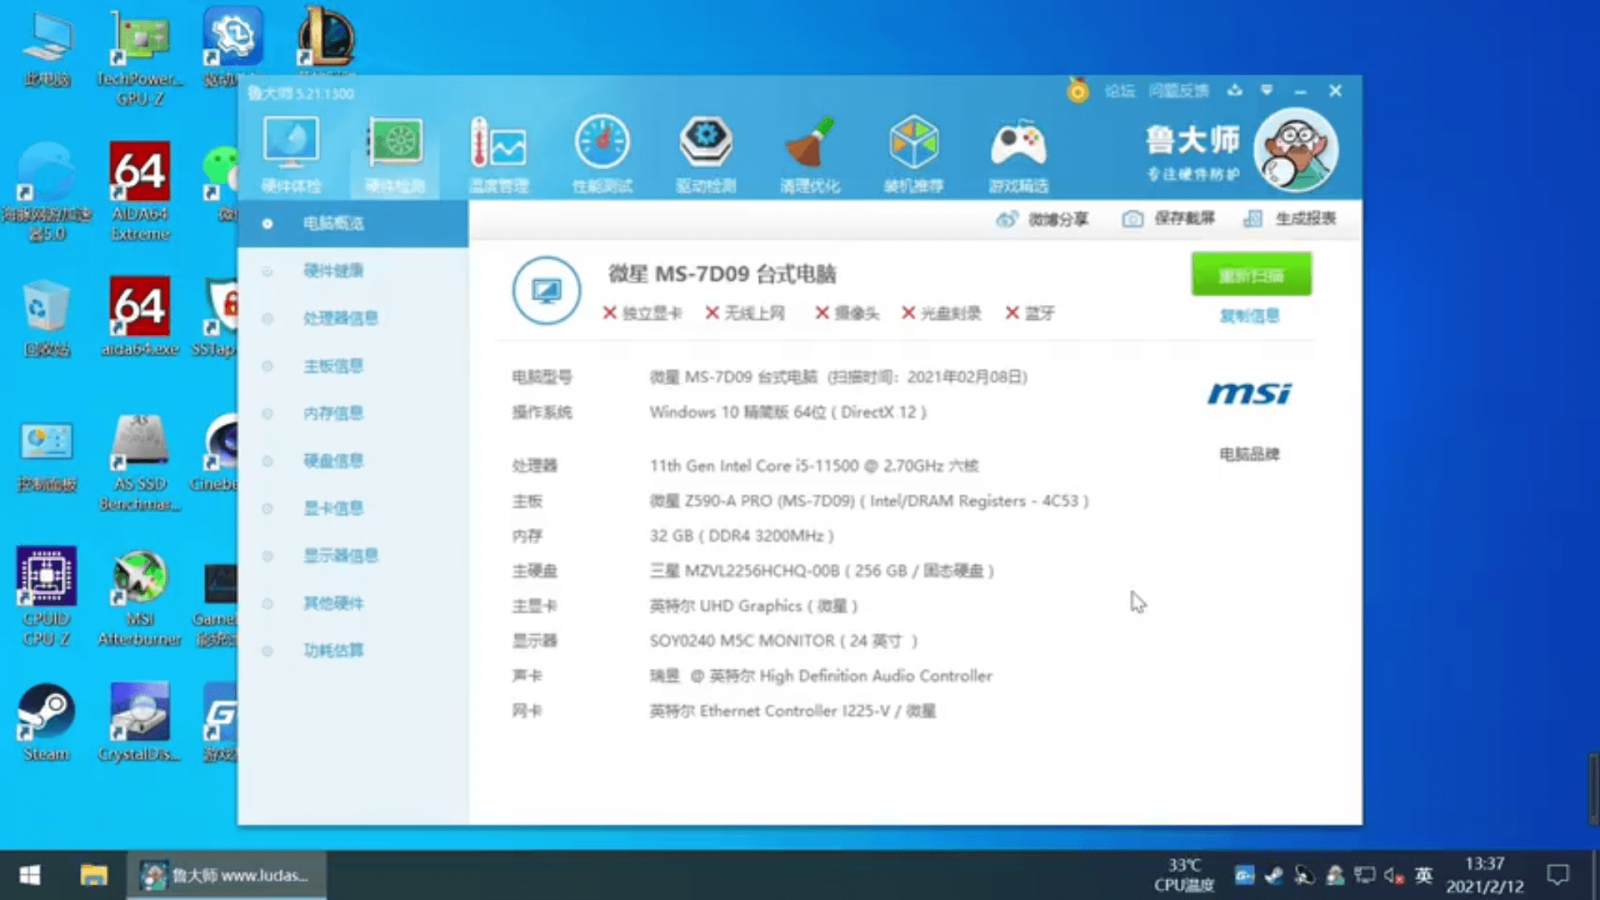Click the Lu Dashi mascot avatar
Screen dimensions: 1600x900
1296,150
